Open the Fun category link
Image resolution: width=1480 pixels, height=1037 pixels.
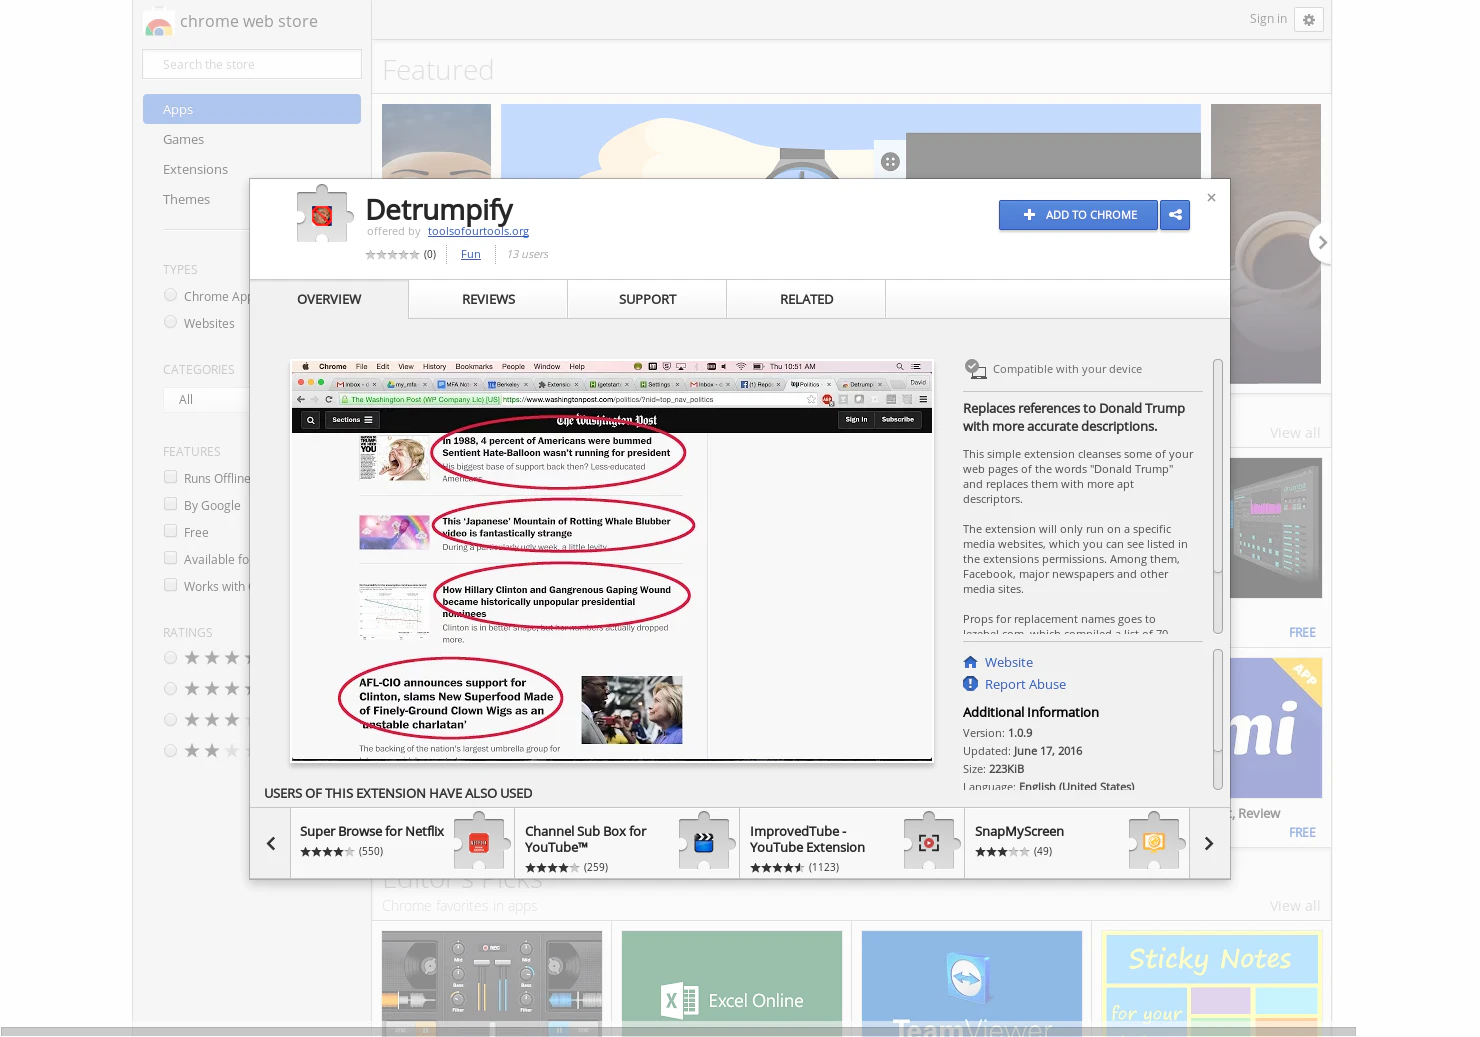pyautogui.click(x=470, y=254)
